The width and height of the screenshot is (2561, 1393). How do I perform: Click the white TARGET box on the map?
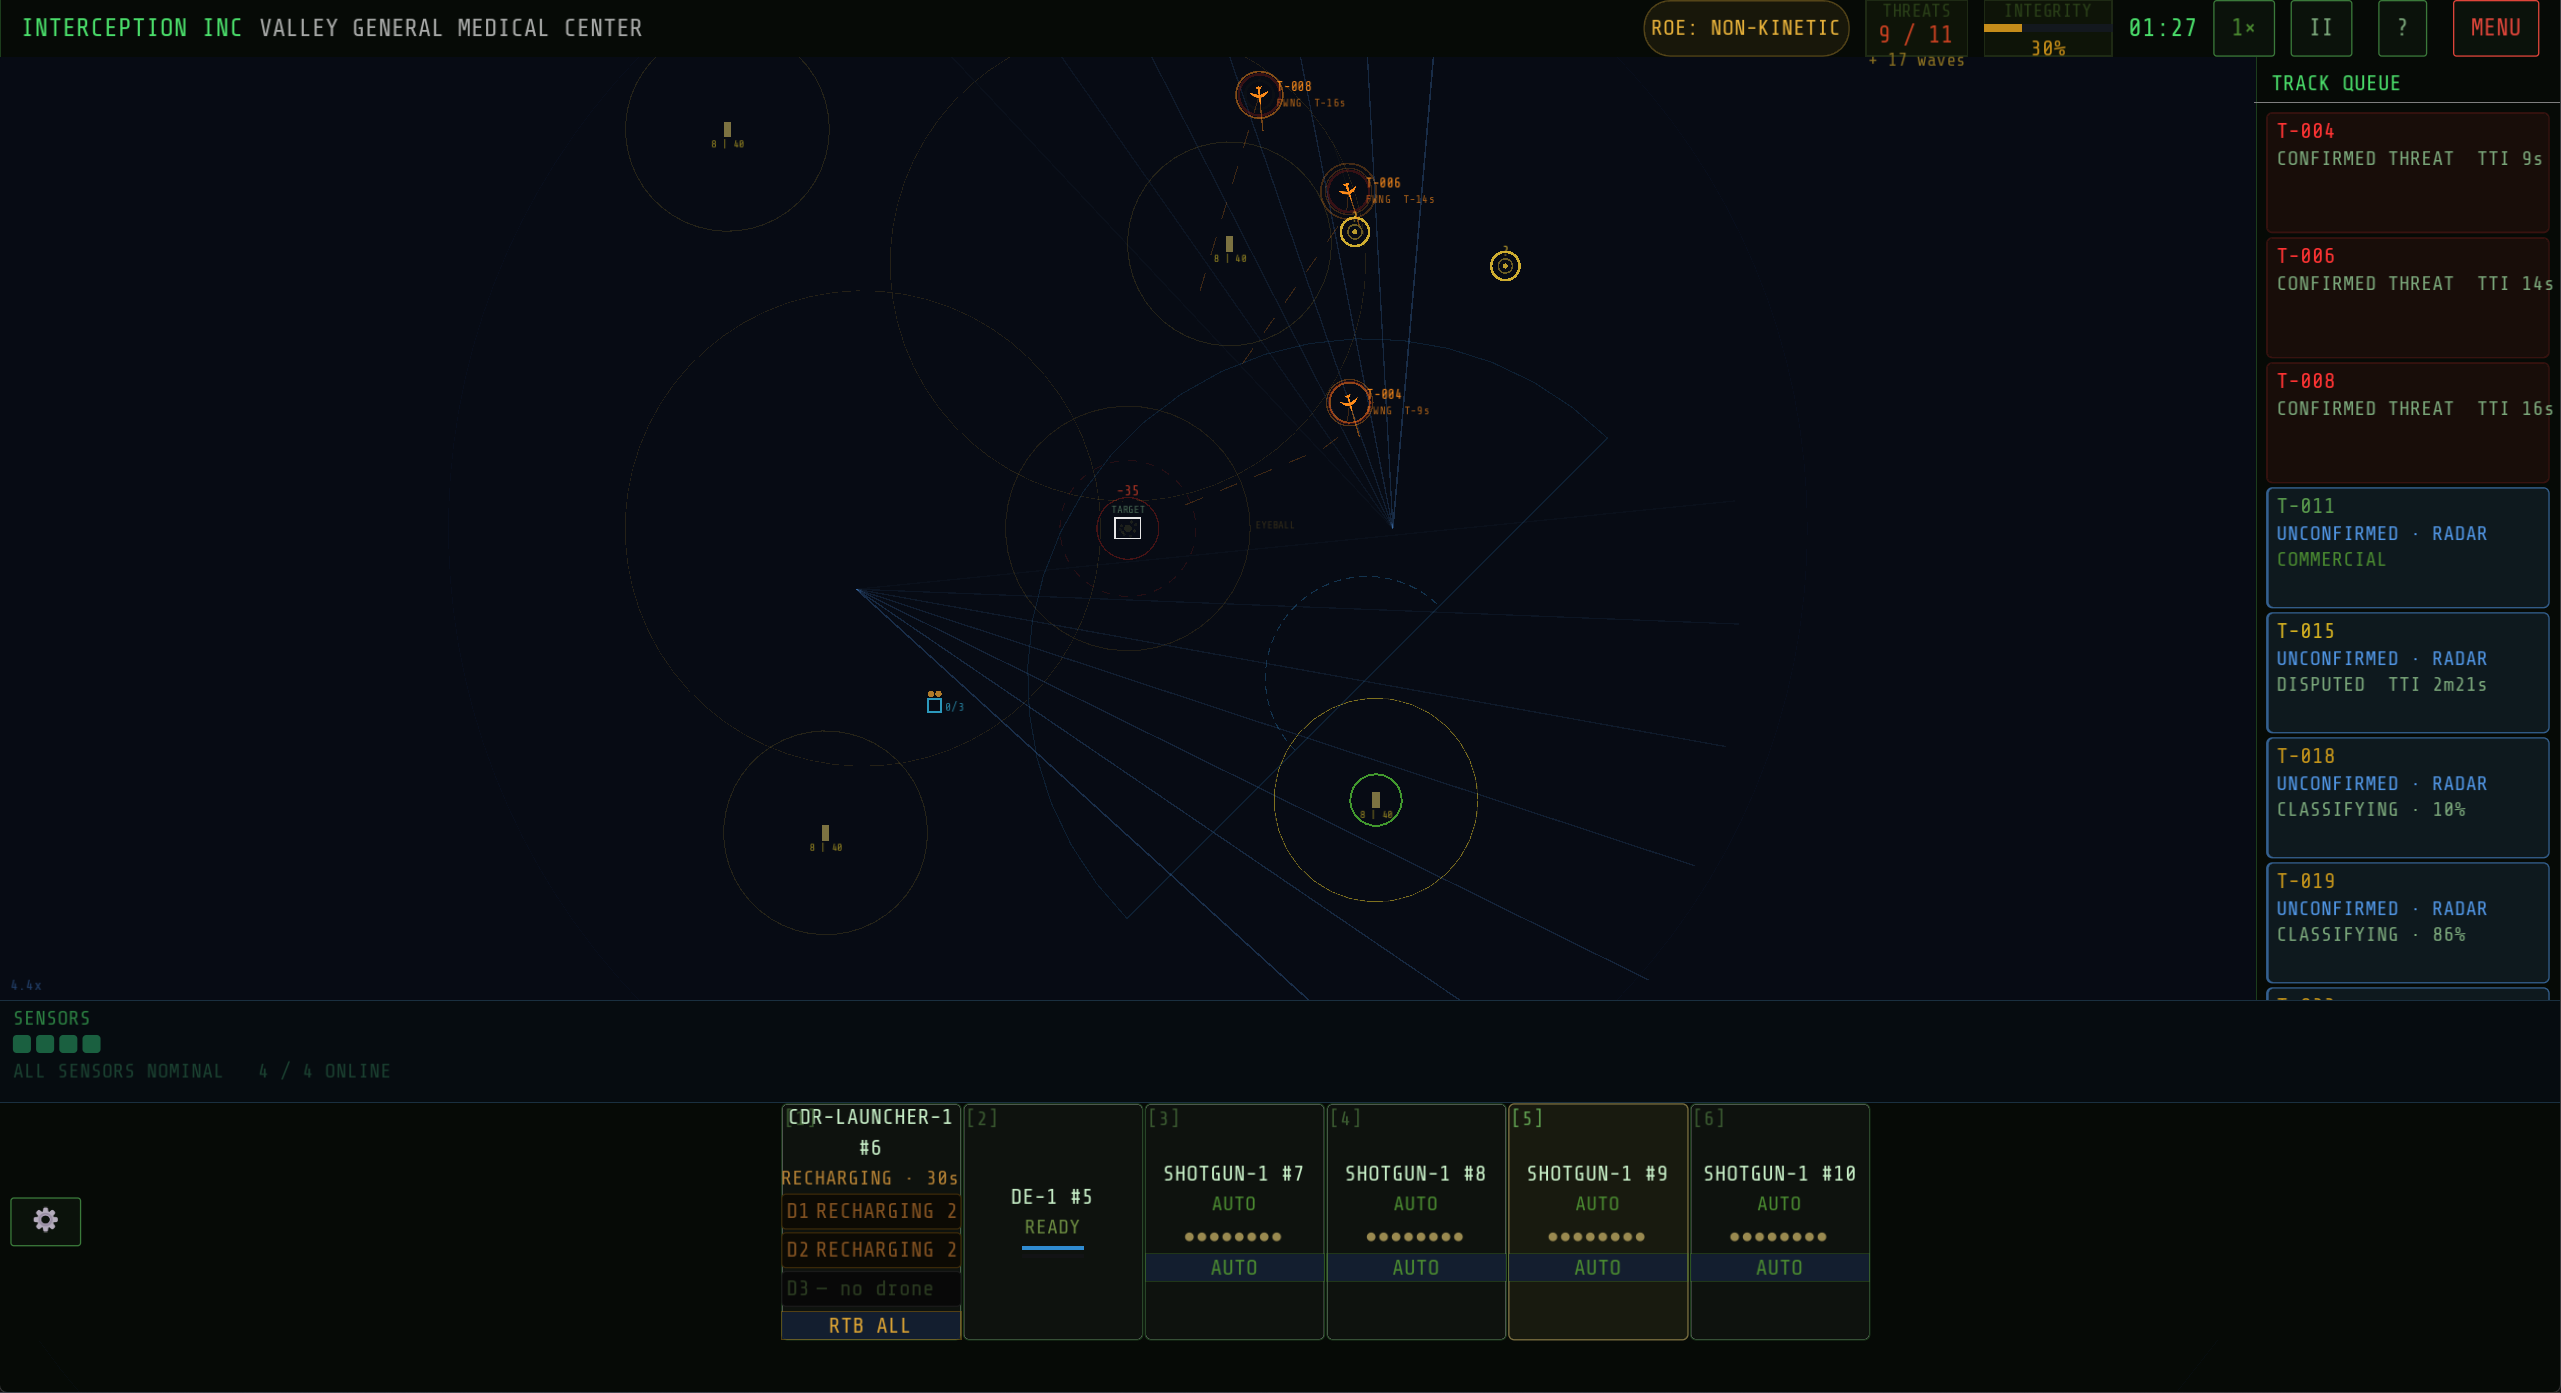coord(1127,528)
